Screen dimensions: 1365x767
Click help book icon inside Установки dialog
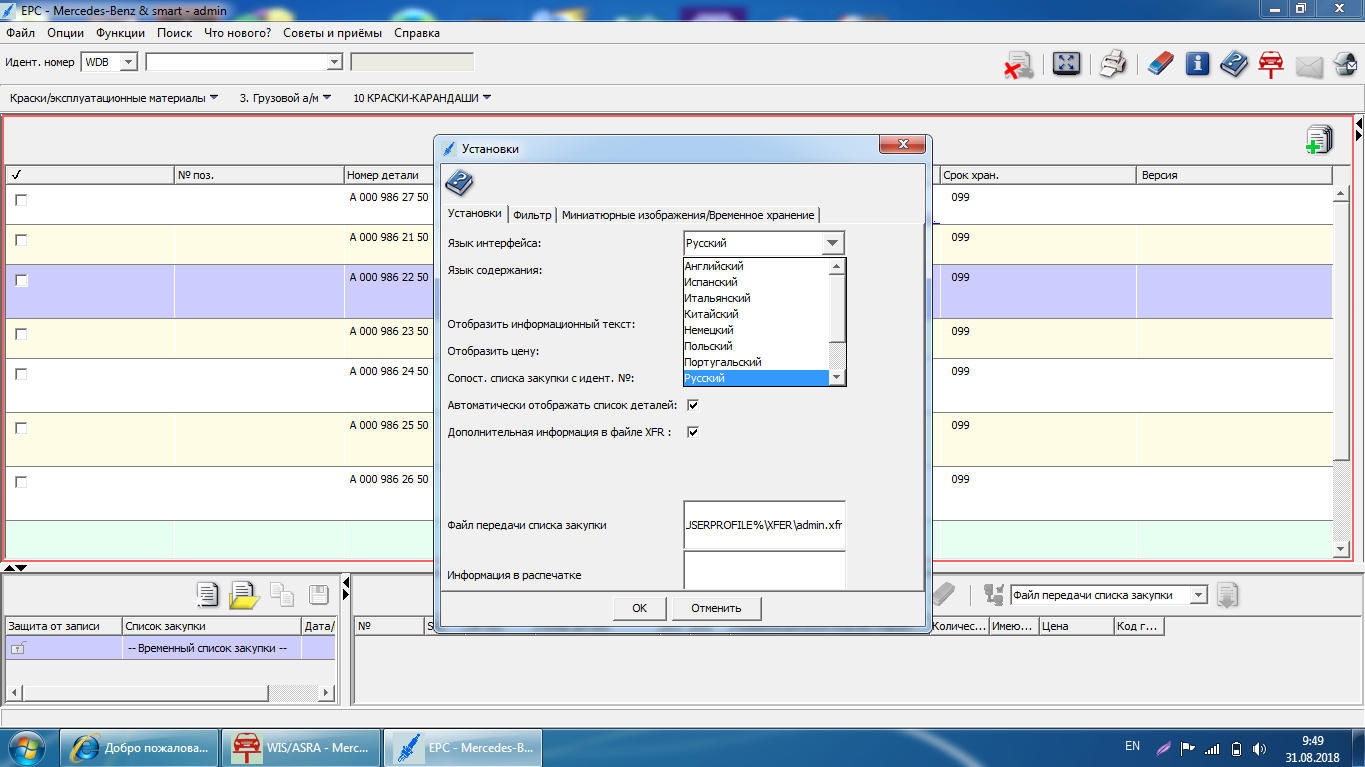click(459, 183)
